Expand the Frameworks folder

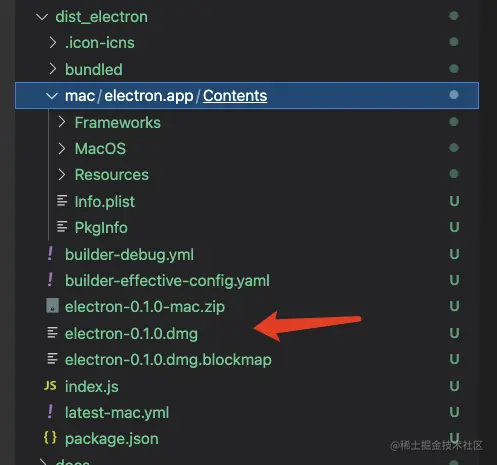tap(62, 122)
